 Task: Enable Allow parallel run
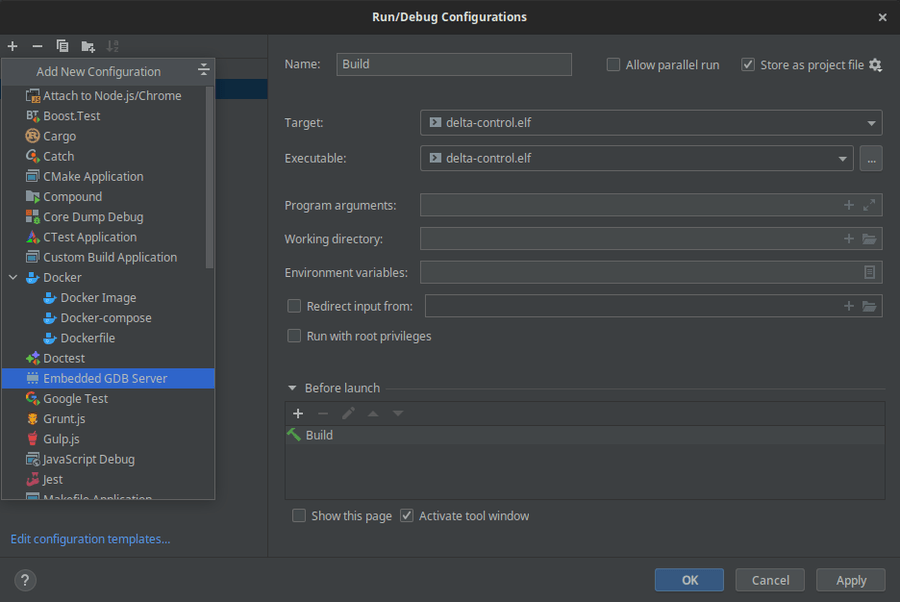coord(613,64)
